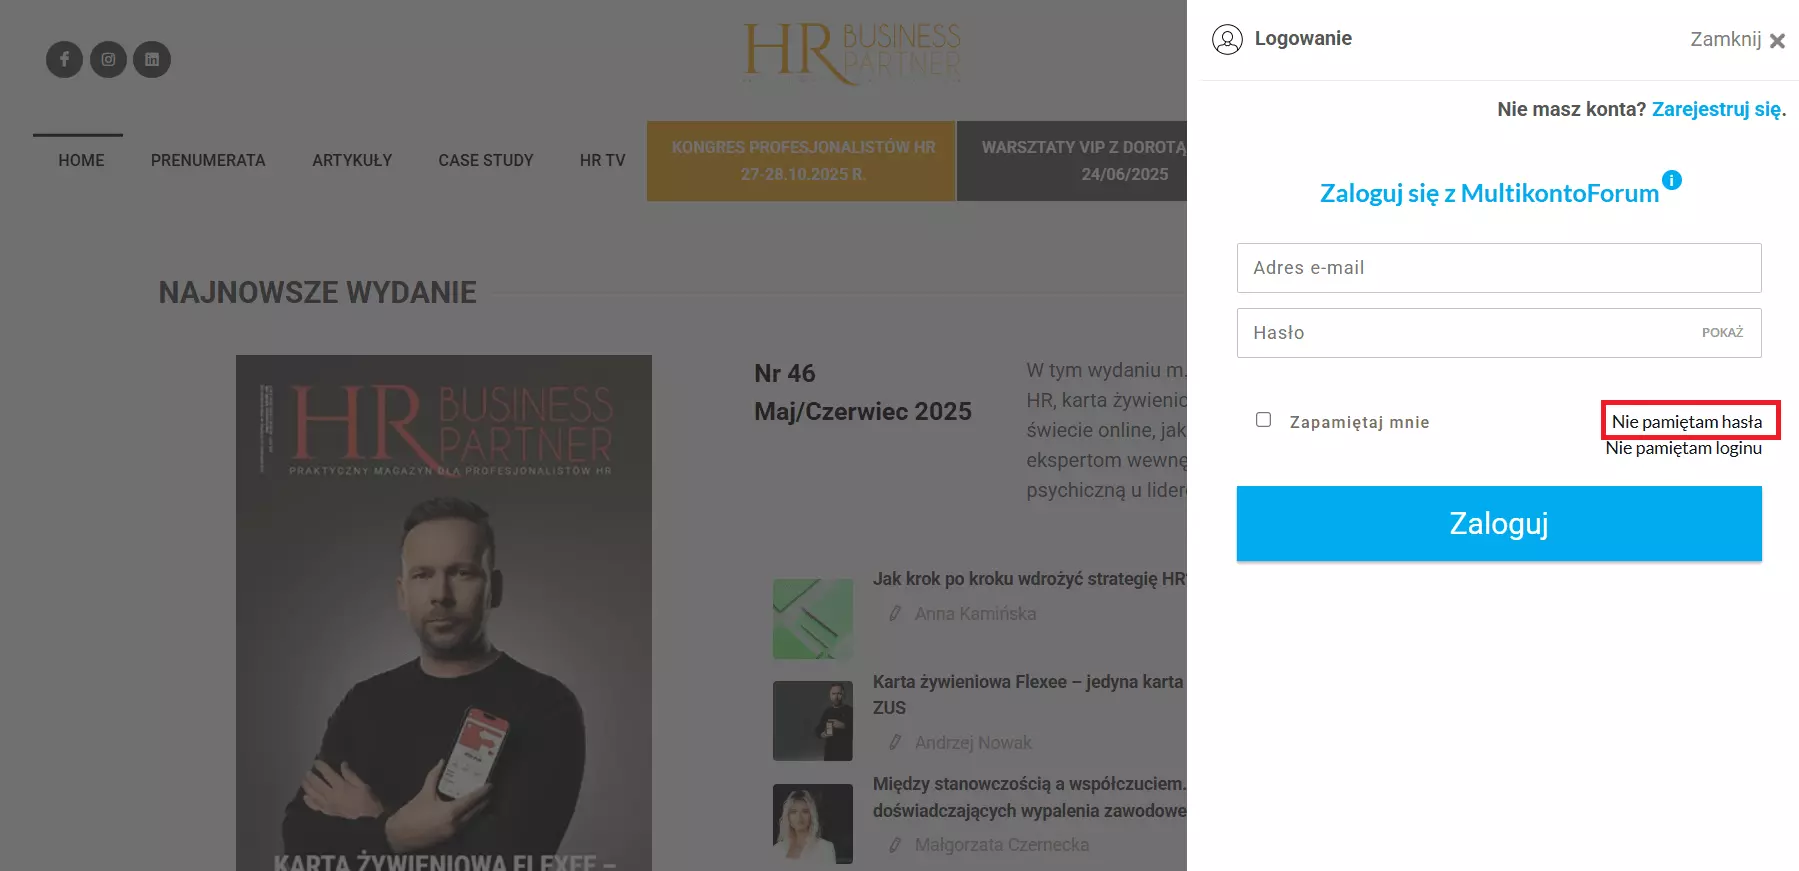The width and height of the screenshot is (1799, 871).
Task: Click Nie pamiętam hasła link
Action: point(1687,422)
